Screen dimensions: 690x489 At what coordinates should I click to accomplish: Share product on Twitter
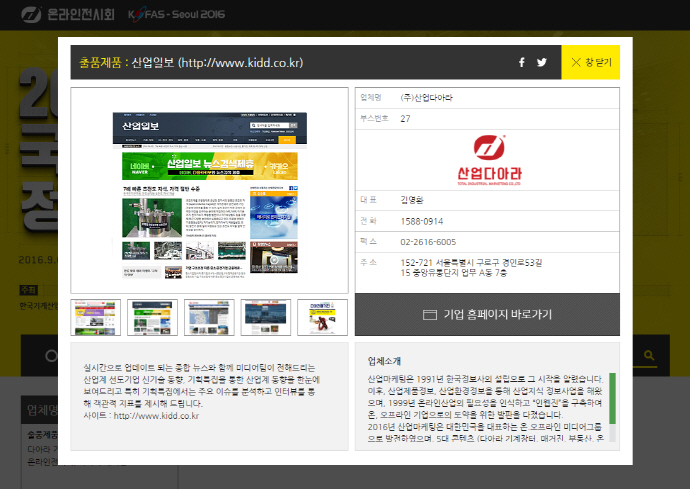pos(542,62)
